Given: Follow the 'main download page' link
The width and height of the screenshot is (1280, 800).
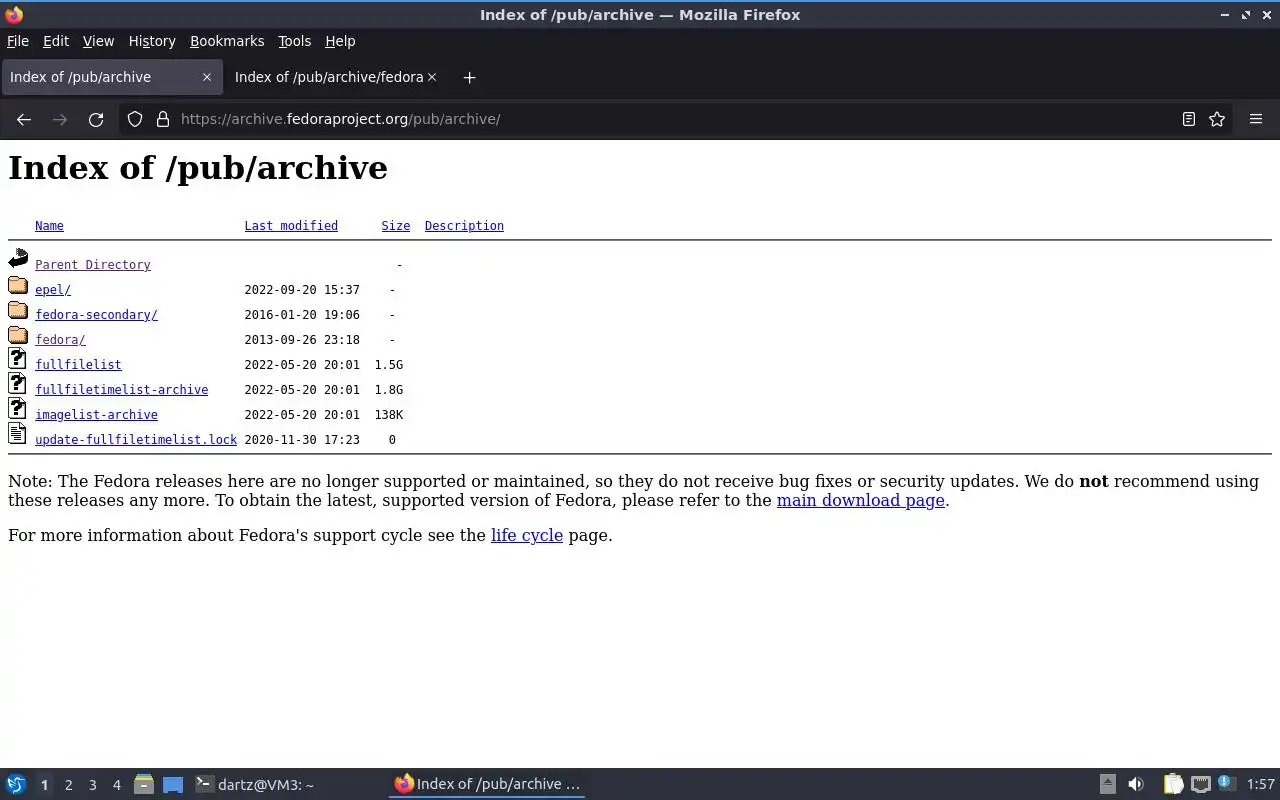Looking at the screenshot, I should click(x=861, y=500).
